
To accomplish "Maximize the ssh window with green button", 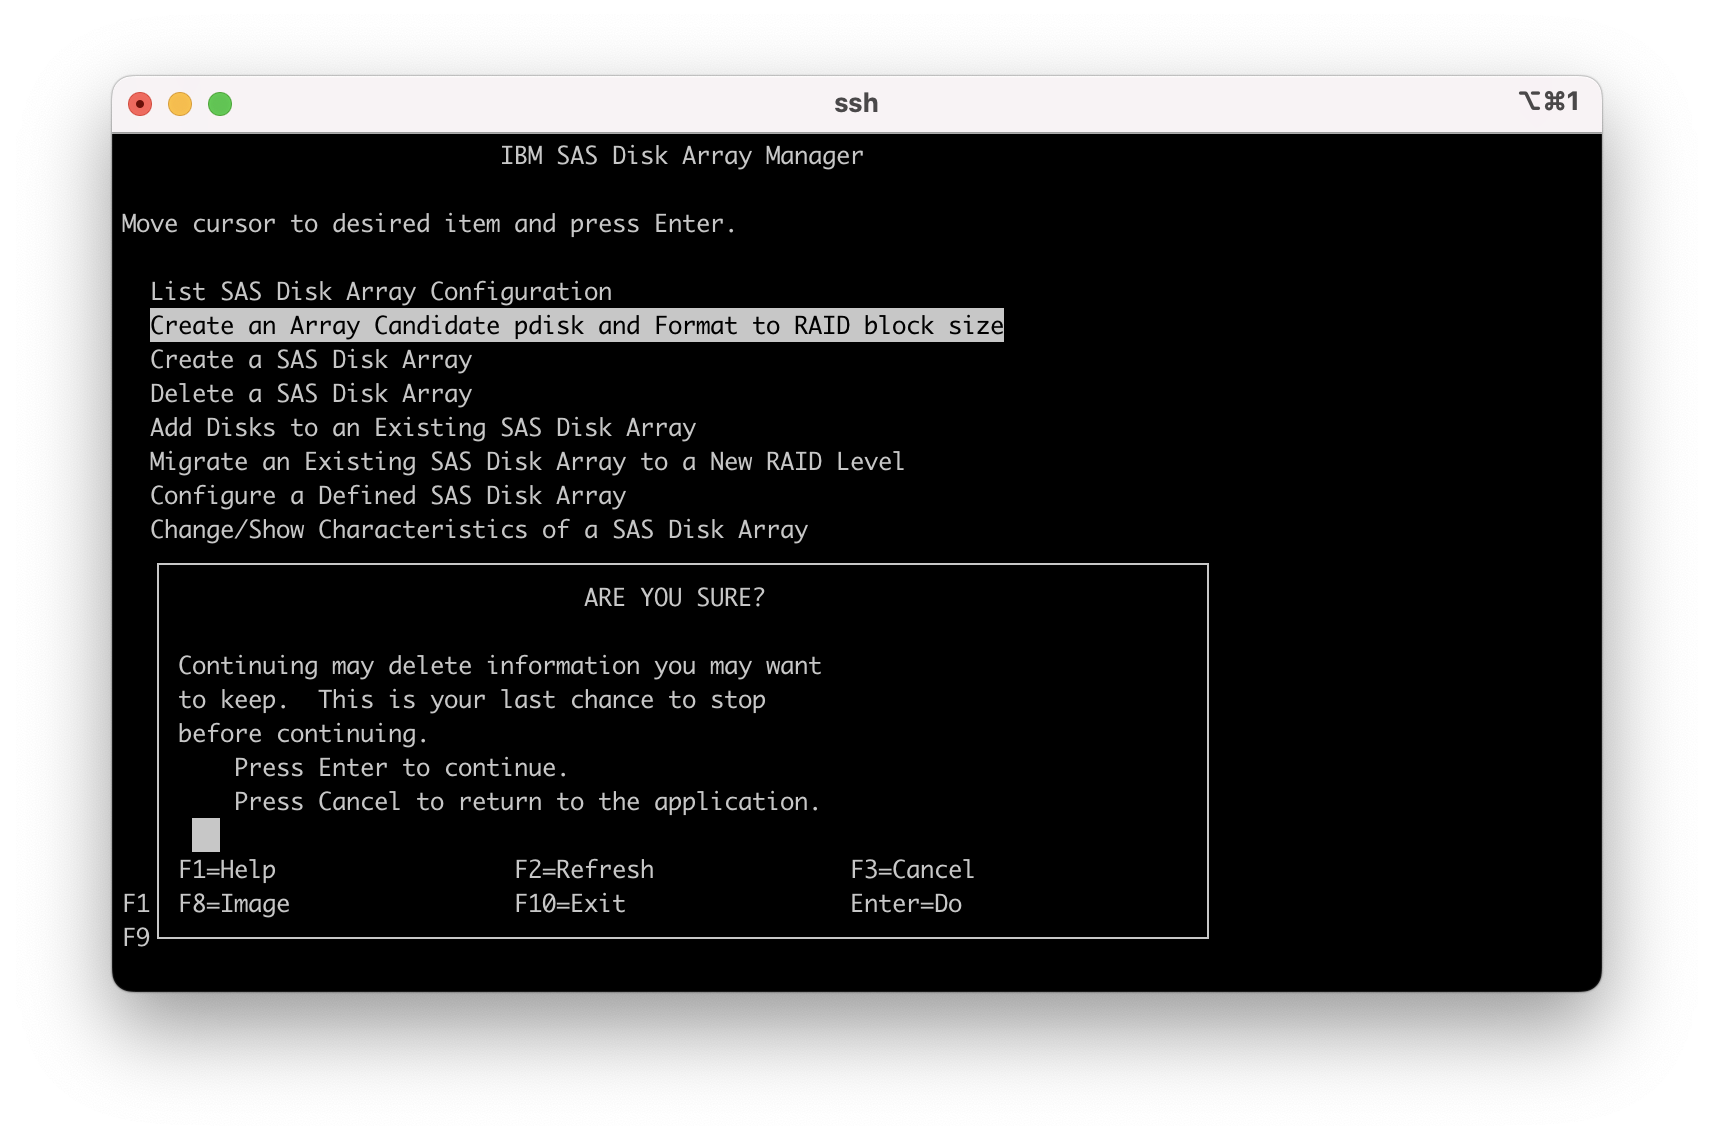I will 220,104.
